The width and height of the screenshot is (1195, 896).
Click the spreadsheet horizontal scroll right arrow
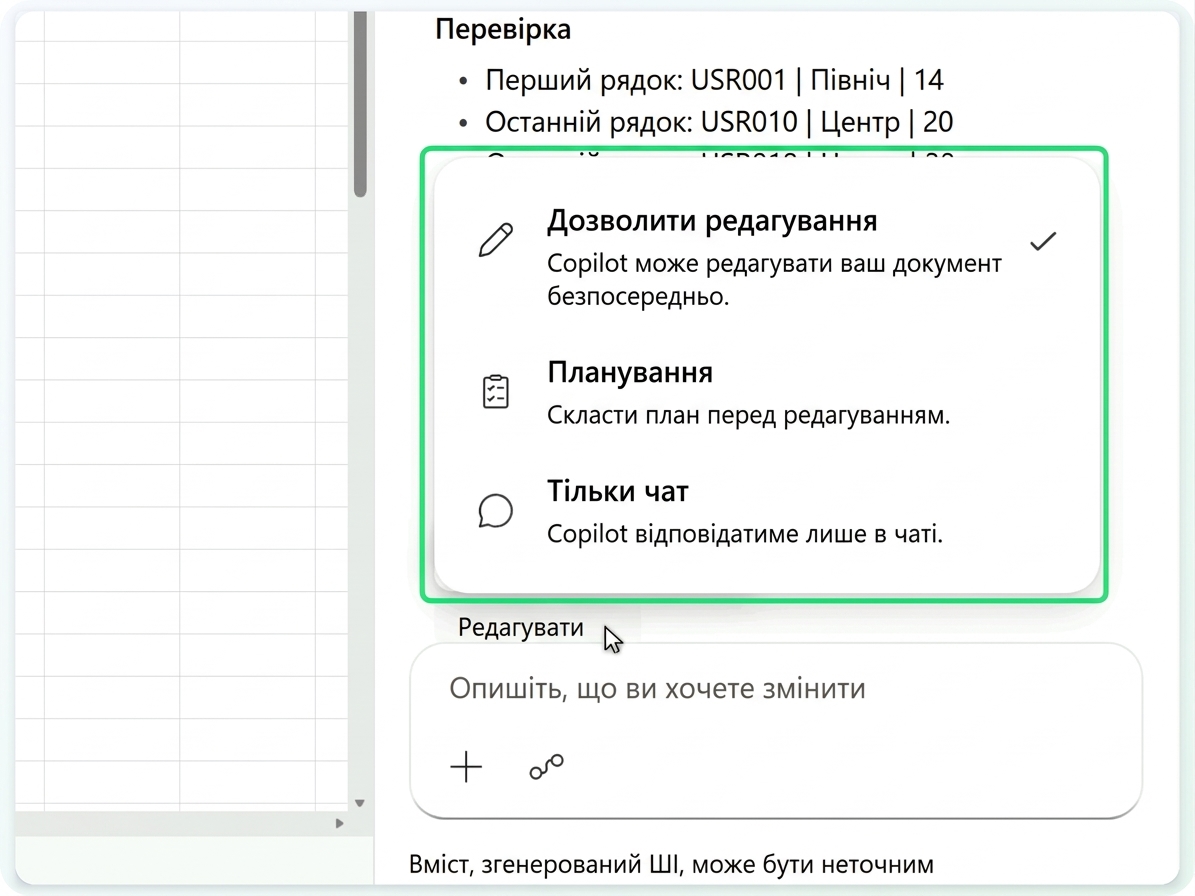(x=339, y=824)
